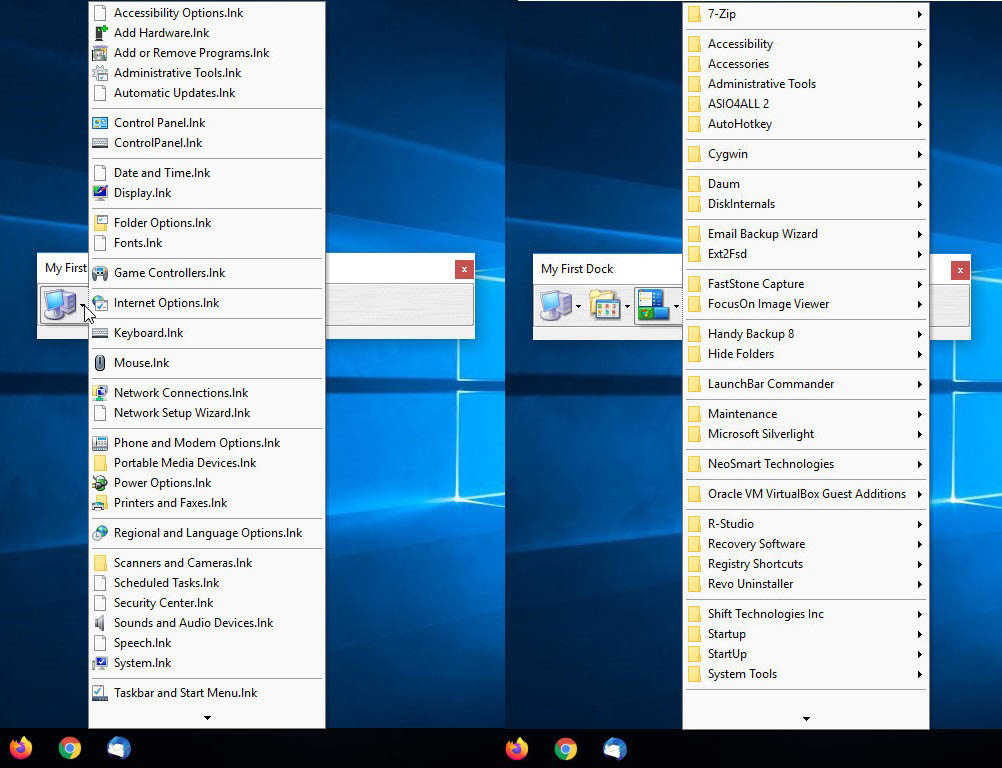Launch Firefox from the left taskbar
The width and height of the screenshot is (1002, 768).
tap(20, 748)
